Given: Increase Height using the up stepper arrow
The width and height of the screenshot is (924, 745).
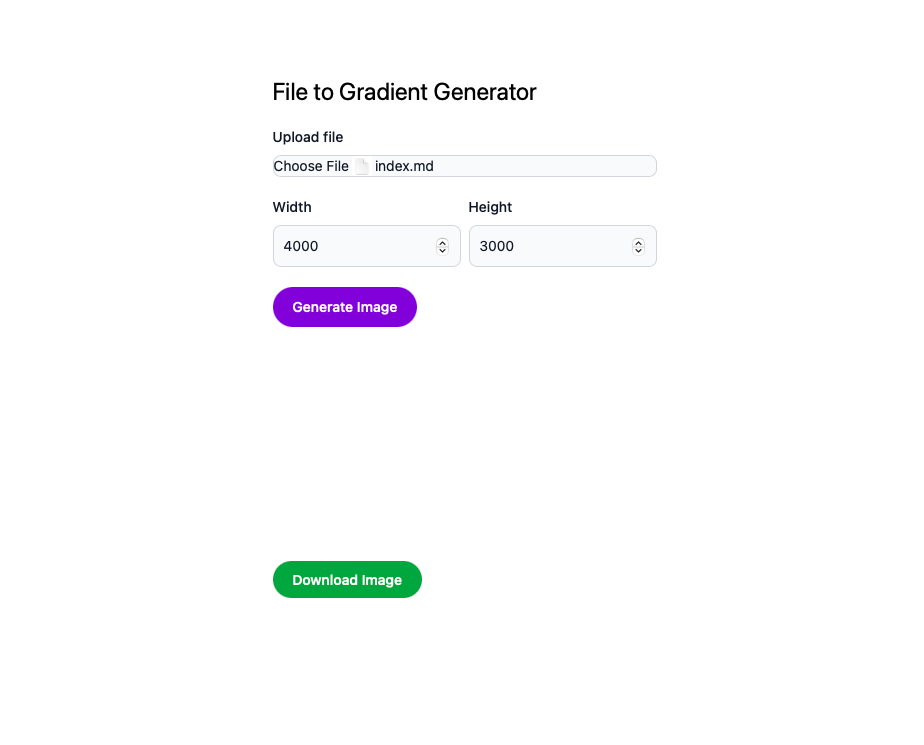Looking at the screenshot, I should pyautogui.click(x=638, y=242).
